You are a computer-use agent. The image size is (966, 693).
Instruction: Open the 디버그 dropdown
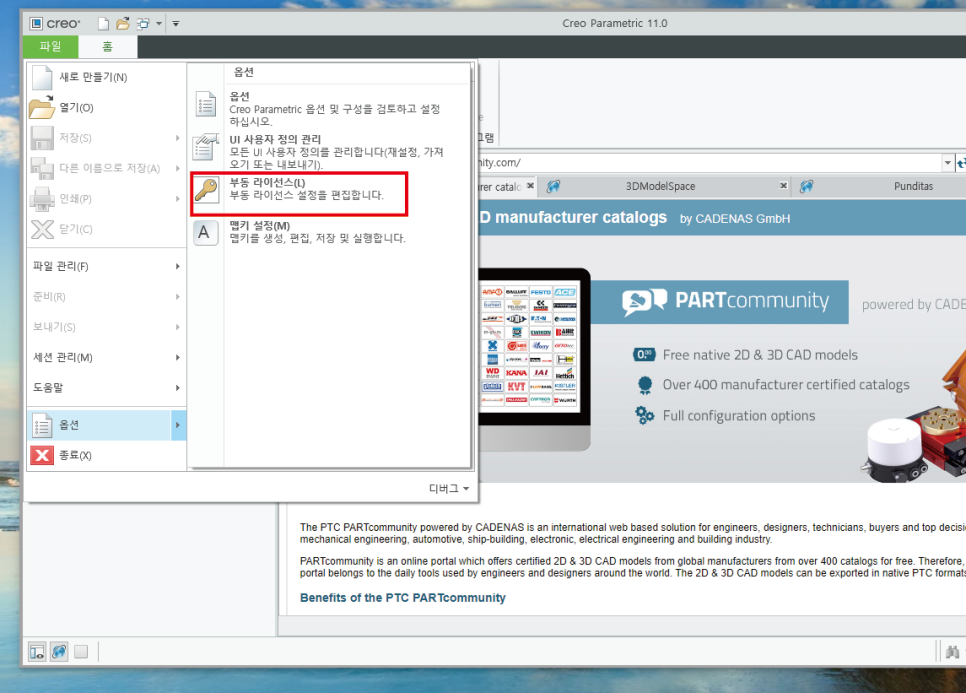448,488
